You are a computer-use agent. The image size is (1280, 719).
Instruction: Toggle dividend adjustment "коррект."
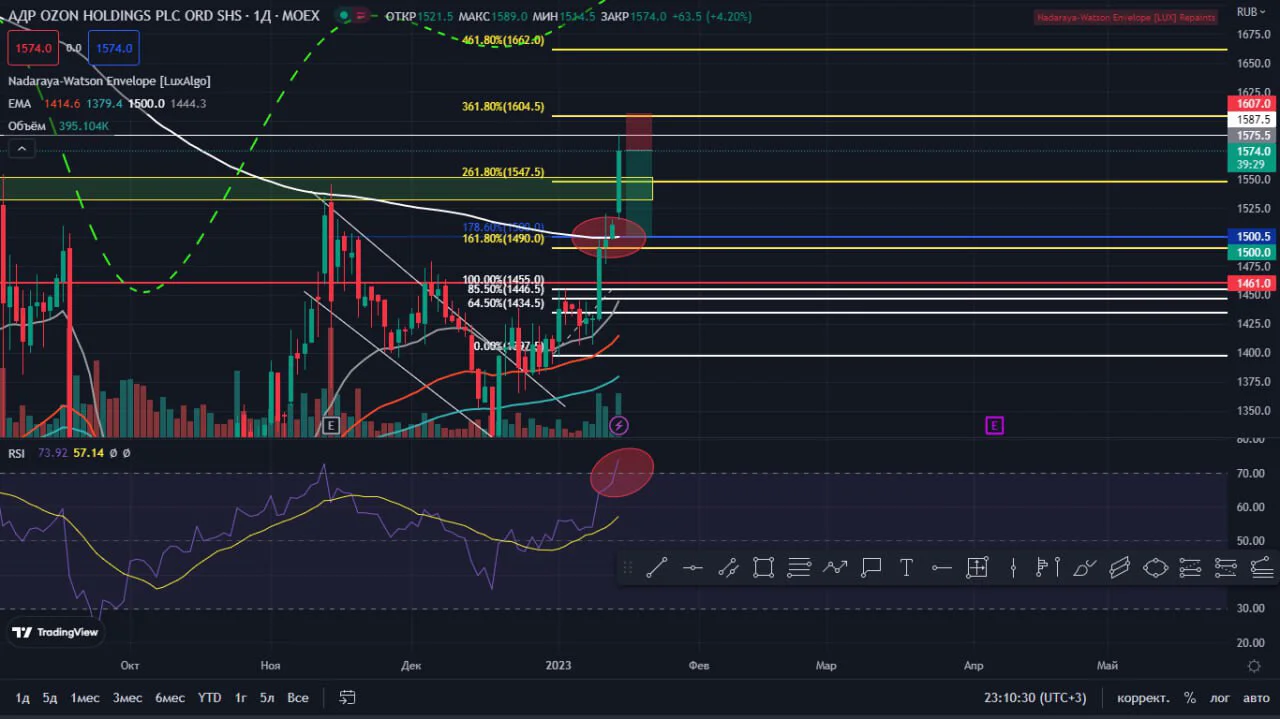(x=1143, y=697)
